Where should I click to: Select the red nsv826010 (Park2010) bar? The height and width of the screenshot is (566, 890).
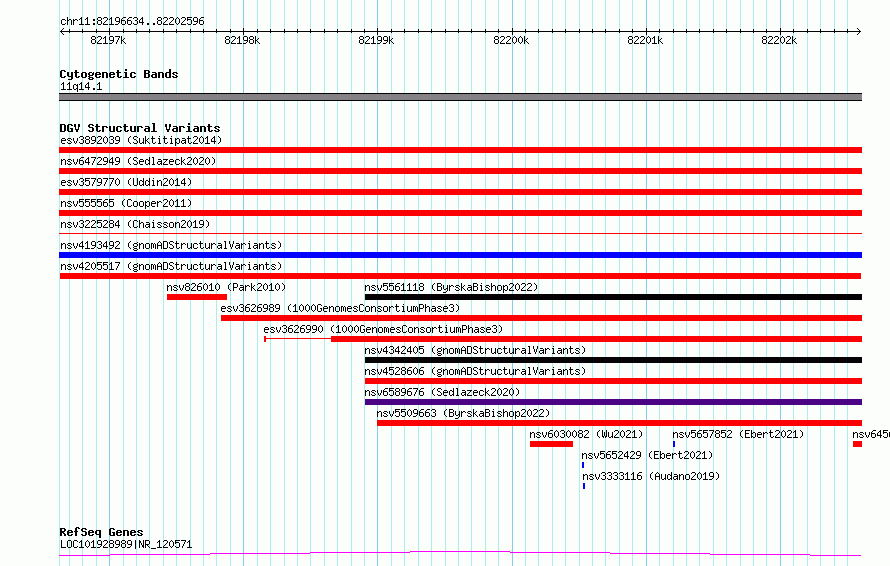[x=197, y=297]
